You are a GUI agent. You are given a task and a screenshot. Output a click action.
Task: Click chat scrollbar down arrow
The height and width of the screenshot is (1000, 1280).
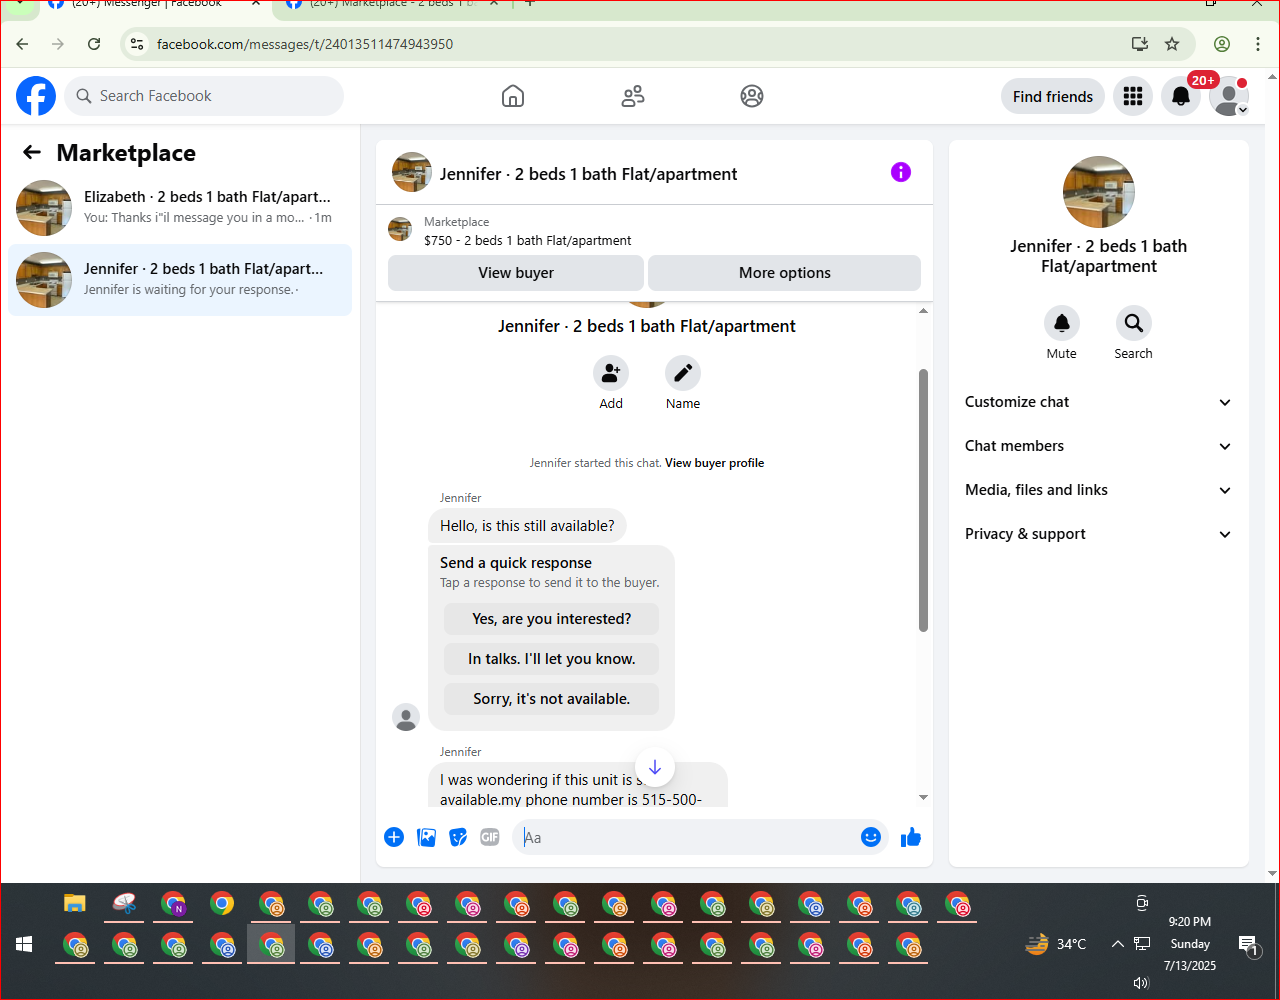(923, 797)
